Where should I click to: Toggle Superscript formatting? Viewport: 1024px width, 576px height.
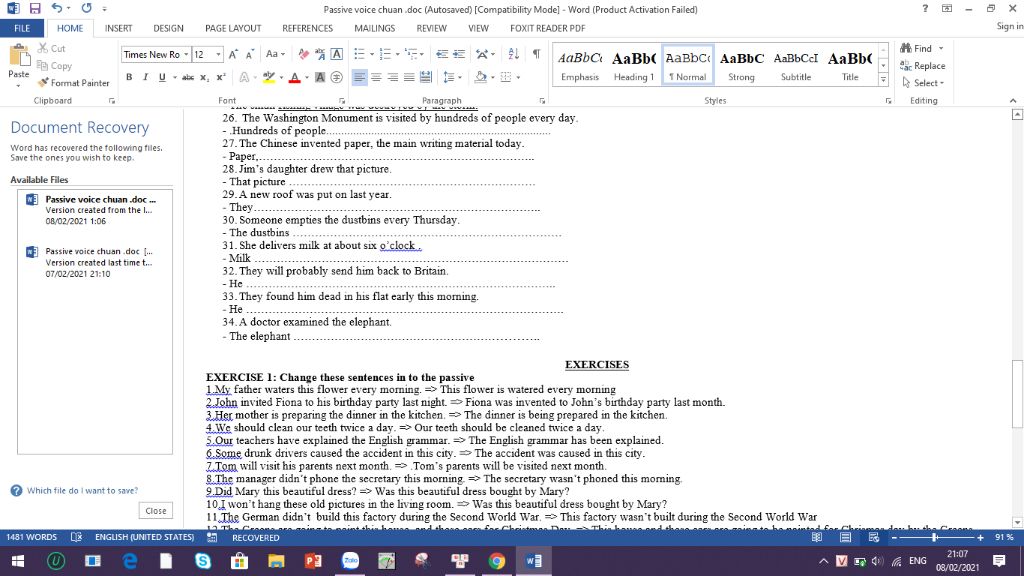pyautogui.click(x=221, y=77)
